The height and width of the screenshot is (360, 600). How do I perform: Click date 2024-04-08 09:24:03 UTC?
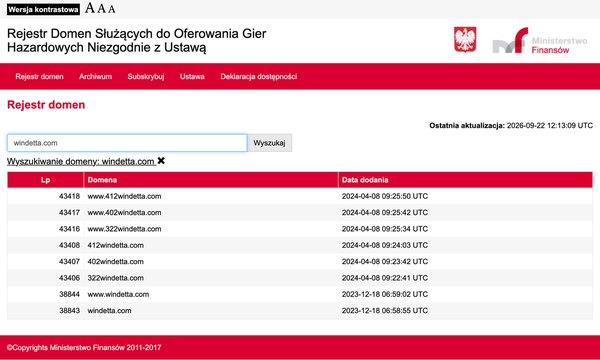(x=385, y=245)
